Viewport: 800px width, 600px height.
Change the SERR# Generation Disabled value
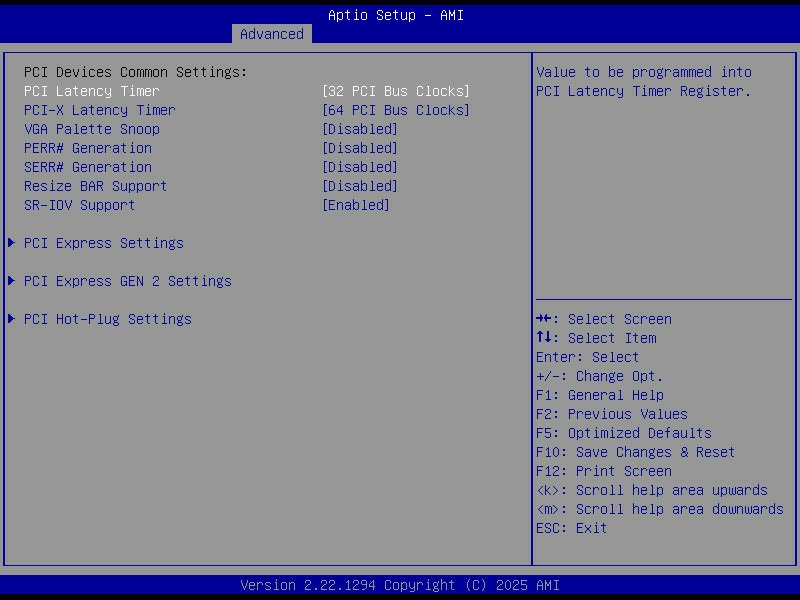360,167
